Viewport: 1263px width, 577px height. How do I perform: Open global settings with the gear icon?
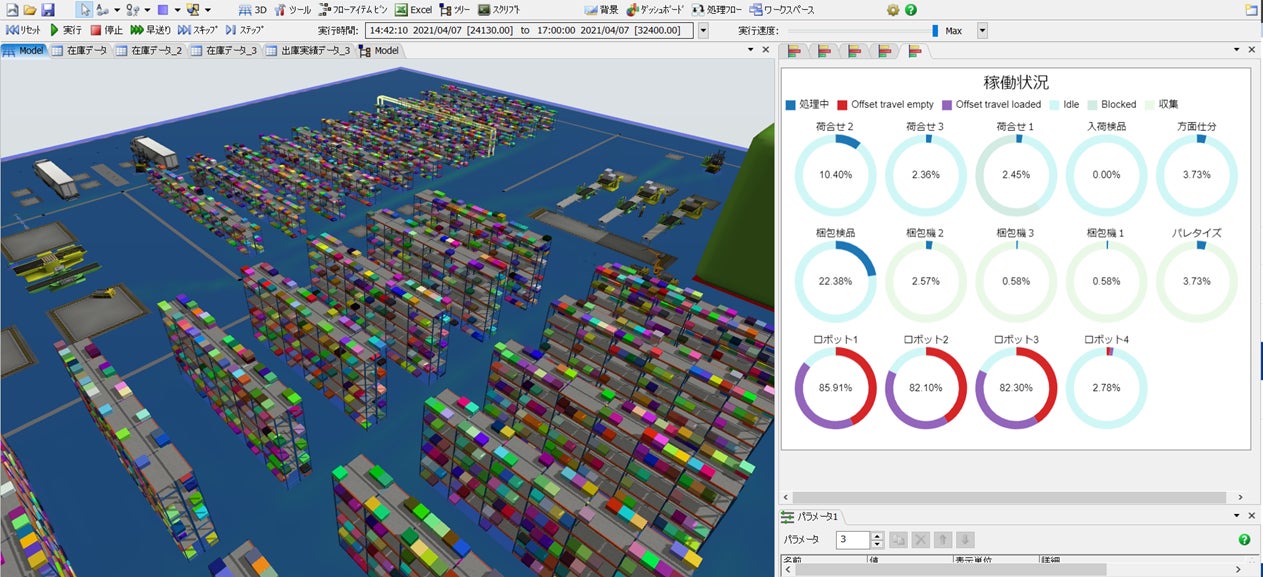point(893,10)
